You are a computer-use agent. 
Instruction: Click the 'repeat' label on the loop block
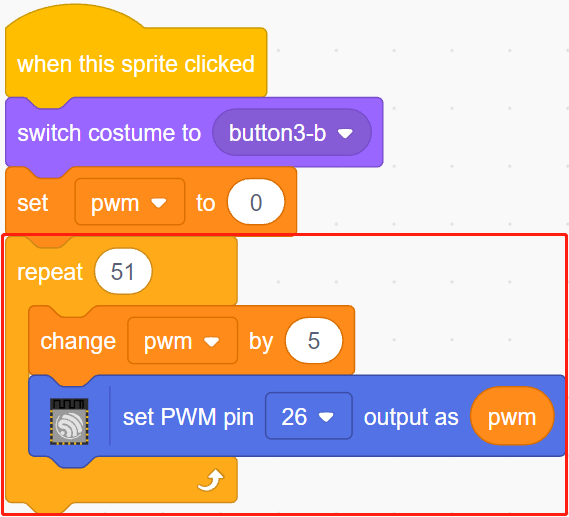tap(50, 272)
